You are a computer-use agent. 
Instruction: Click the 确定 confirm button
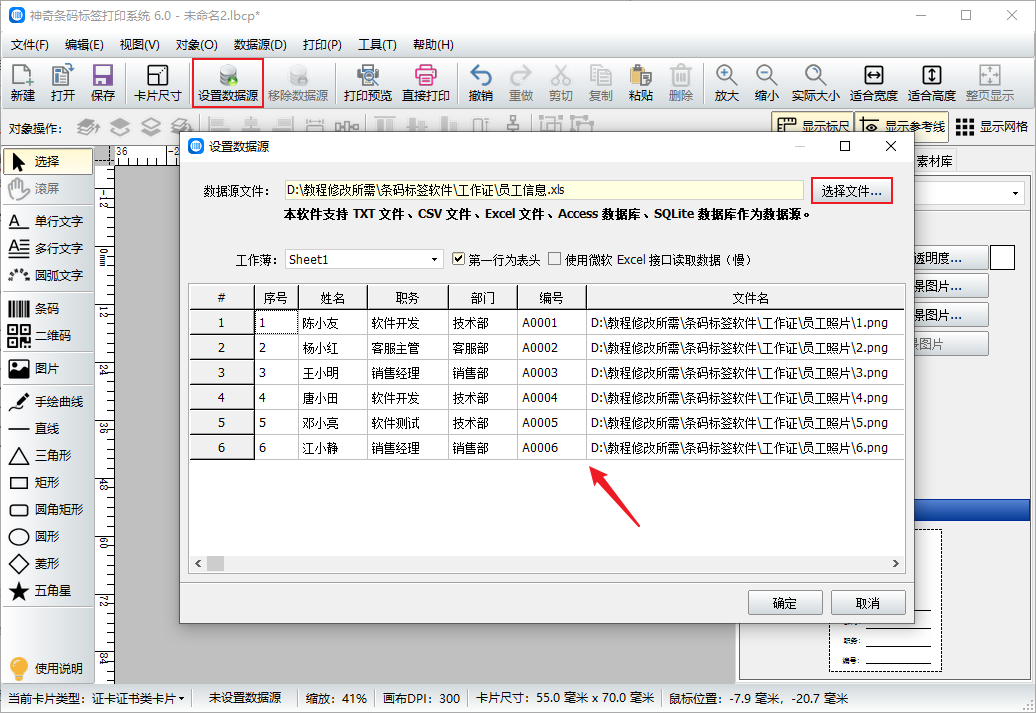click(x=785, y=603)
